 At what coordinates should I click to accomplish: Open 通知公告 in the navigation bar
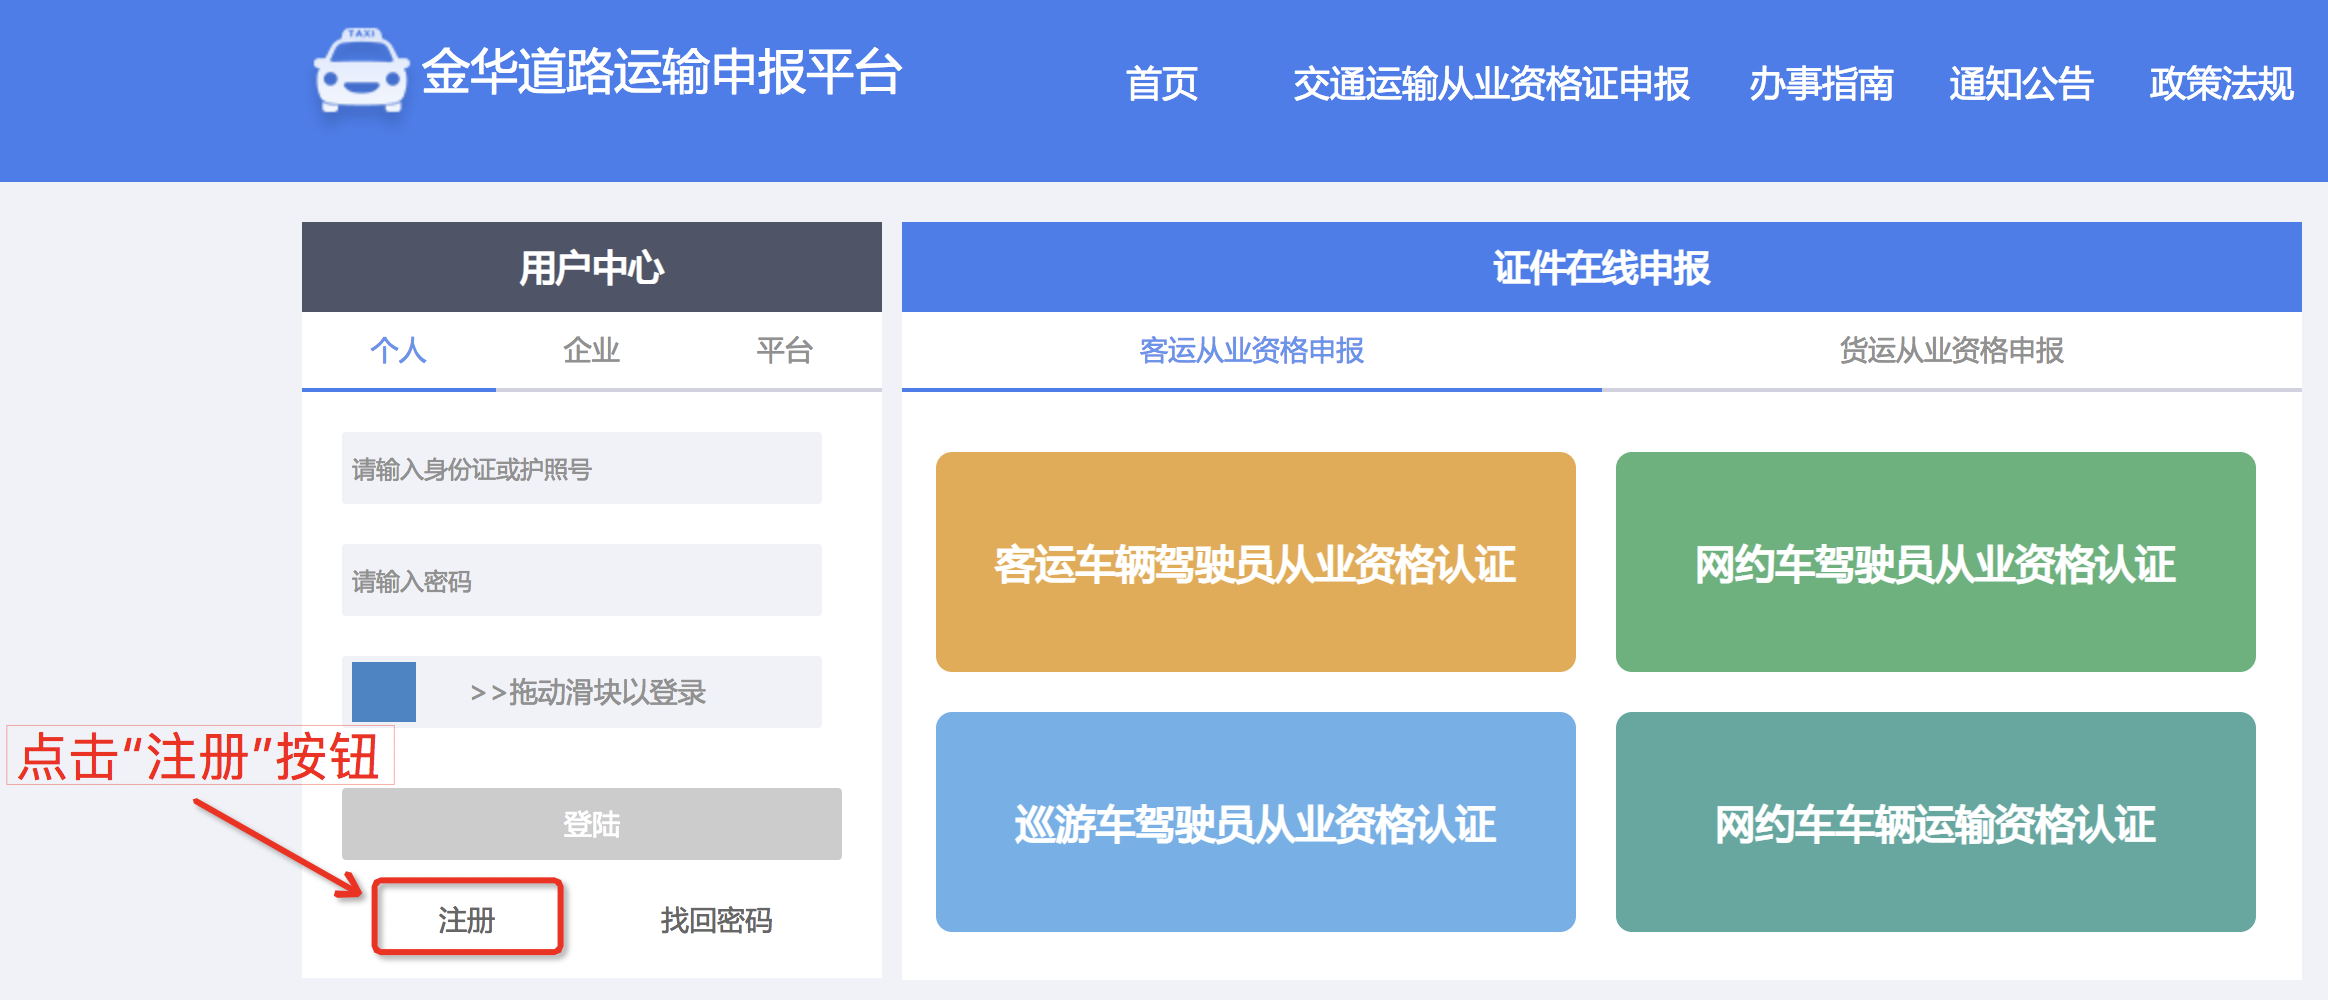2020,84
